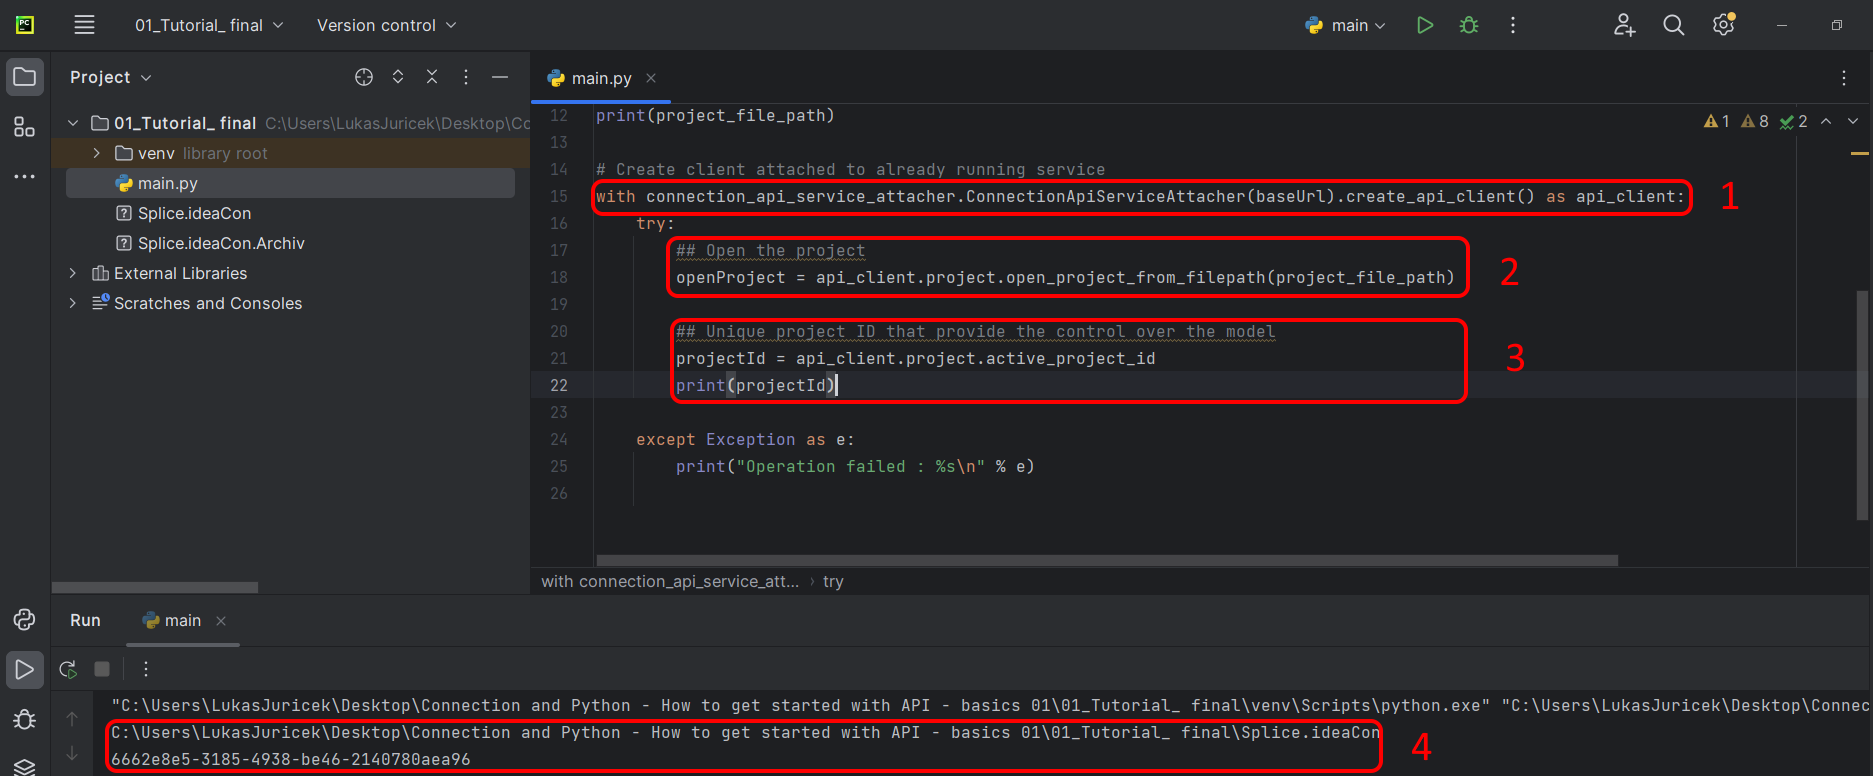Open the main run configuration dropdown

pyautogui.click(x=1347, y=25)
